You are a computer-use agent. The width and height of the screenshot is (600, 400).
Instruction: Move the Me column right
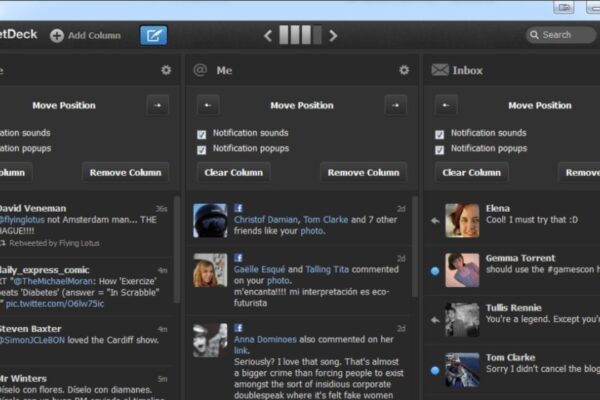(396, 105)
